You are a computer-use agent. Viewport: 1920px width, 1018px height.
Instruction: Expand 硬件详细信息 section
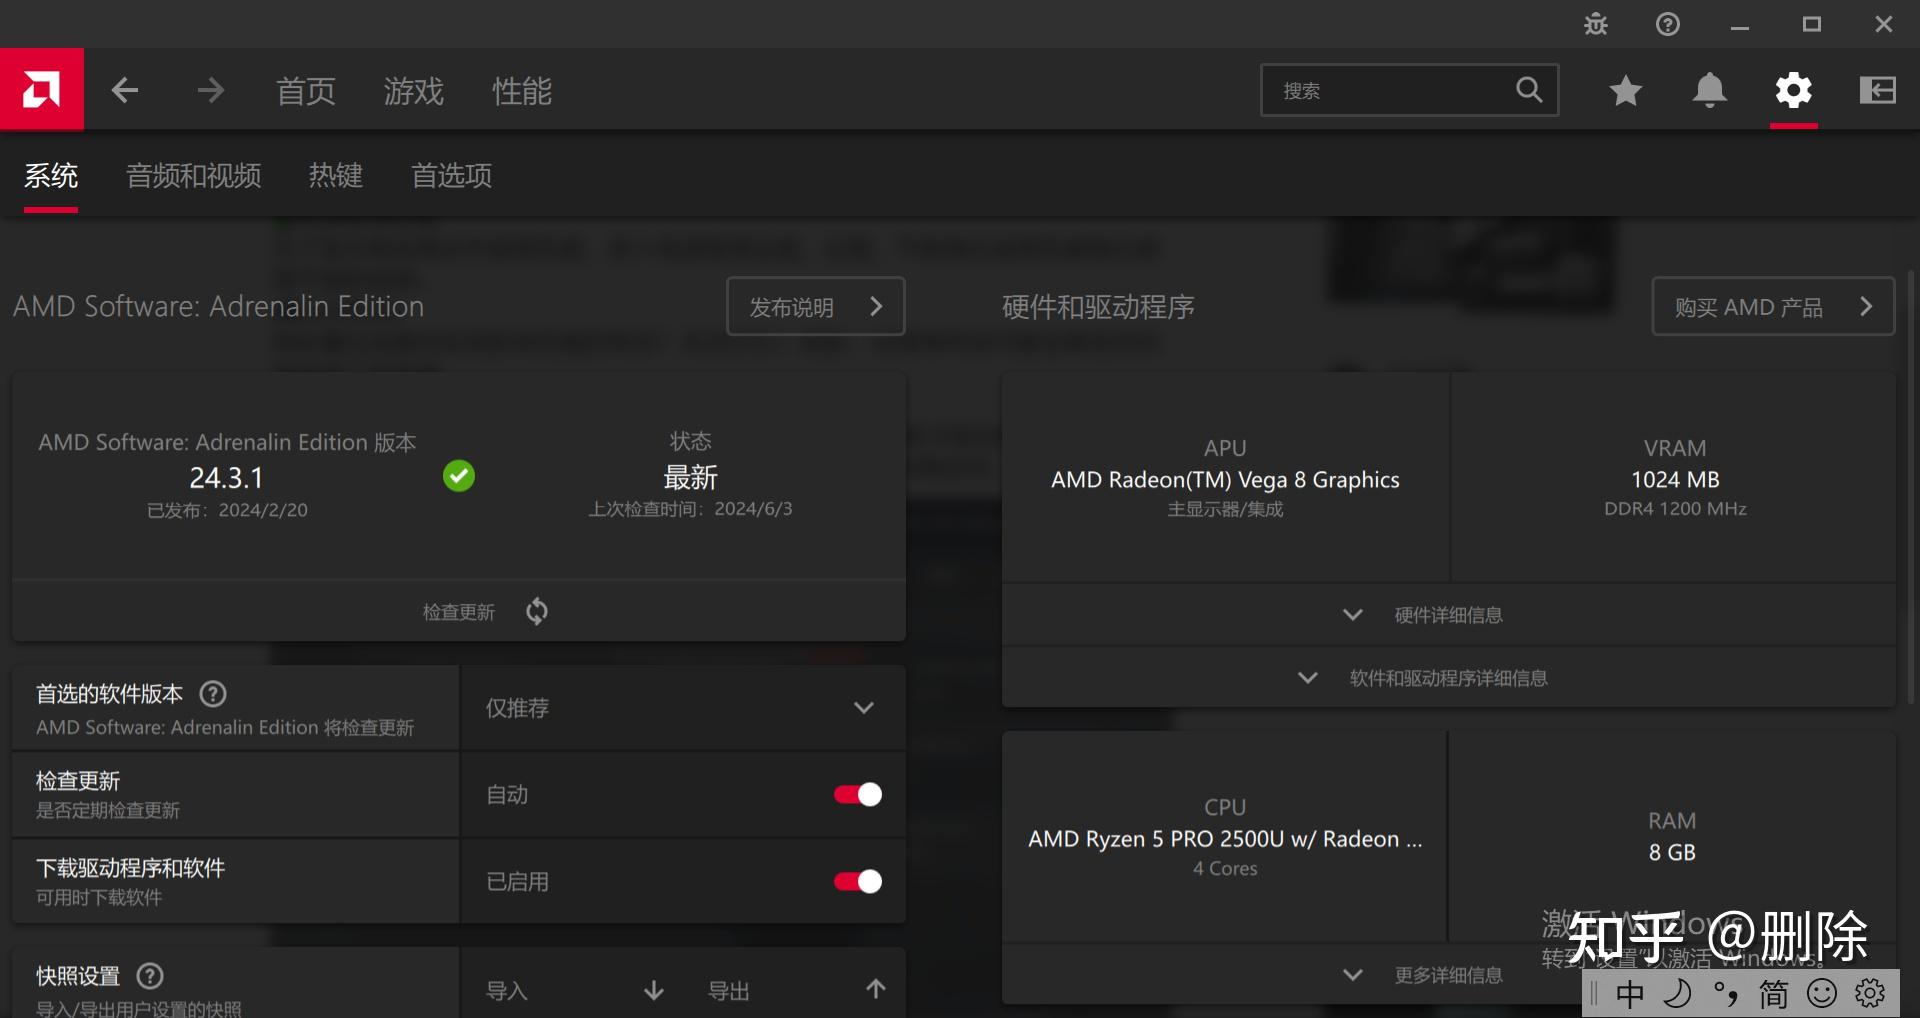1448,615
